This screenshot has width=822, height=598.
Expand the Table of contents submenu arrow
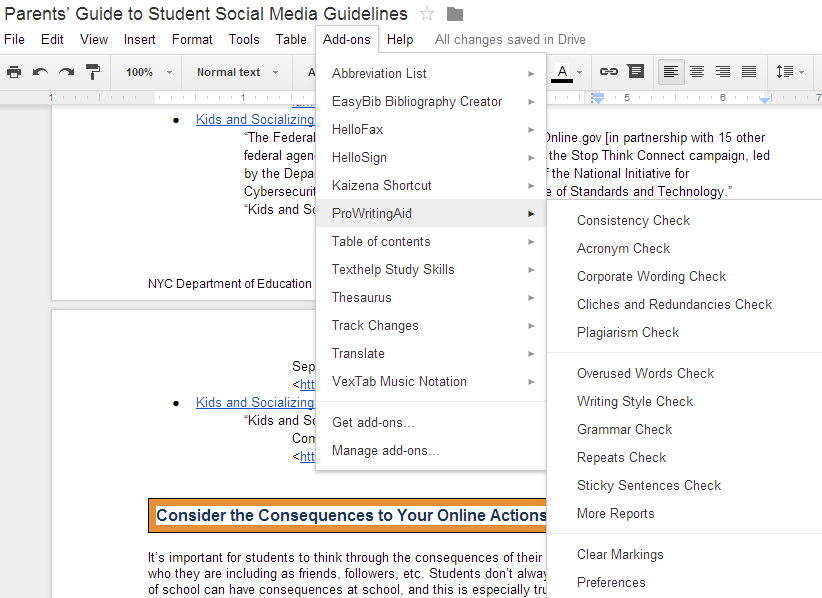(x=531, y=242)
